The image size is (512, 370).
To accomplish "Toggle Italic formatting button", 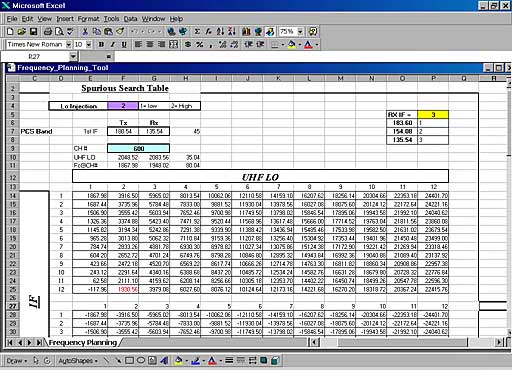I will 113,44.
